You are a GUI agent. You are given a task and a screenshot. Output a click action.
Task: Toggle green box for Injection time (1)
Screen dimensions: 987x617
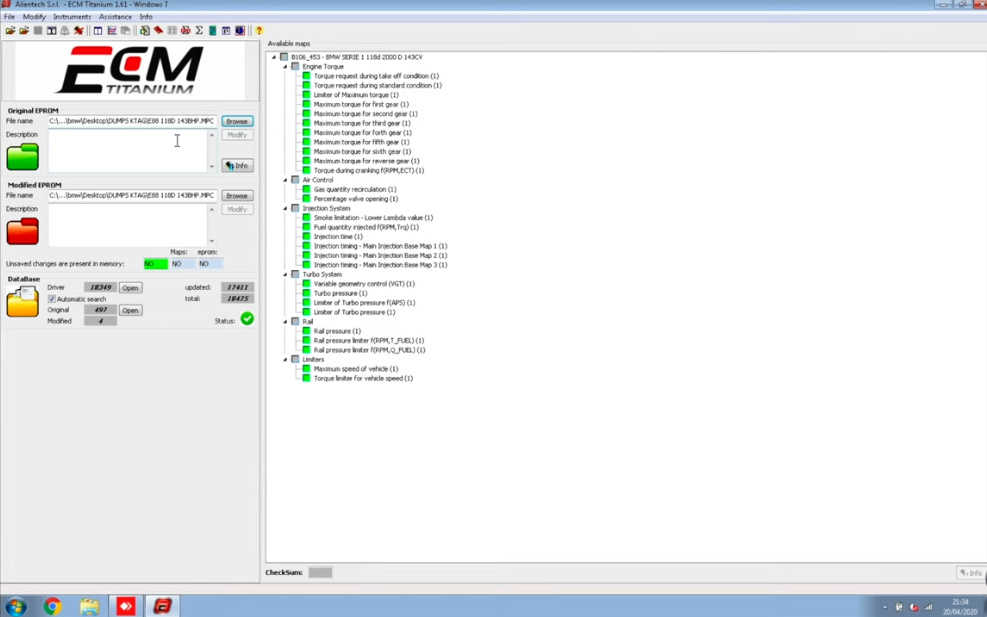307,236
